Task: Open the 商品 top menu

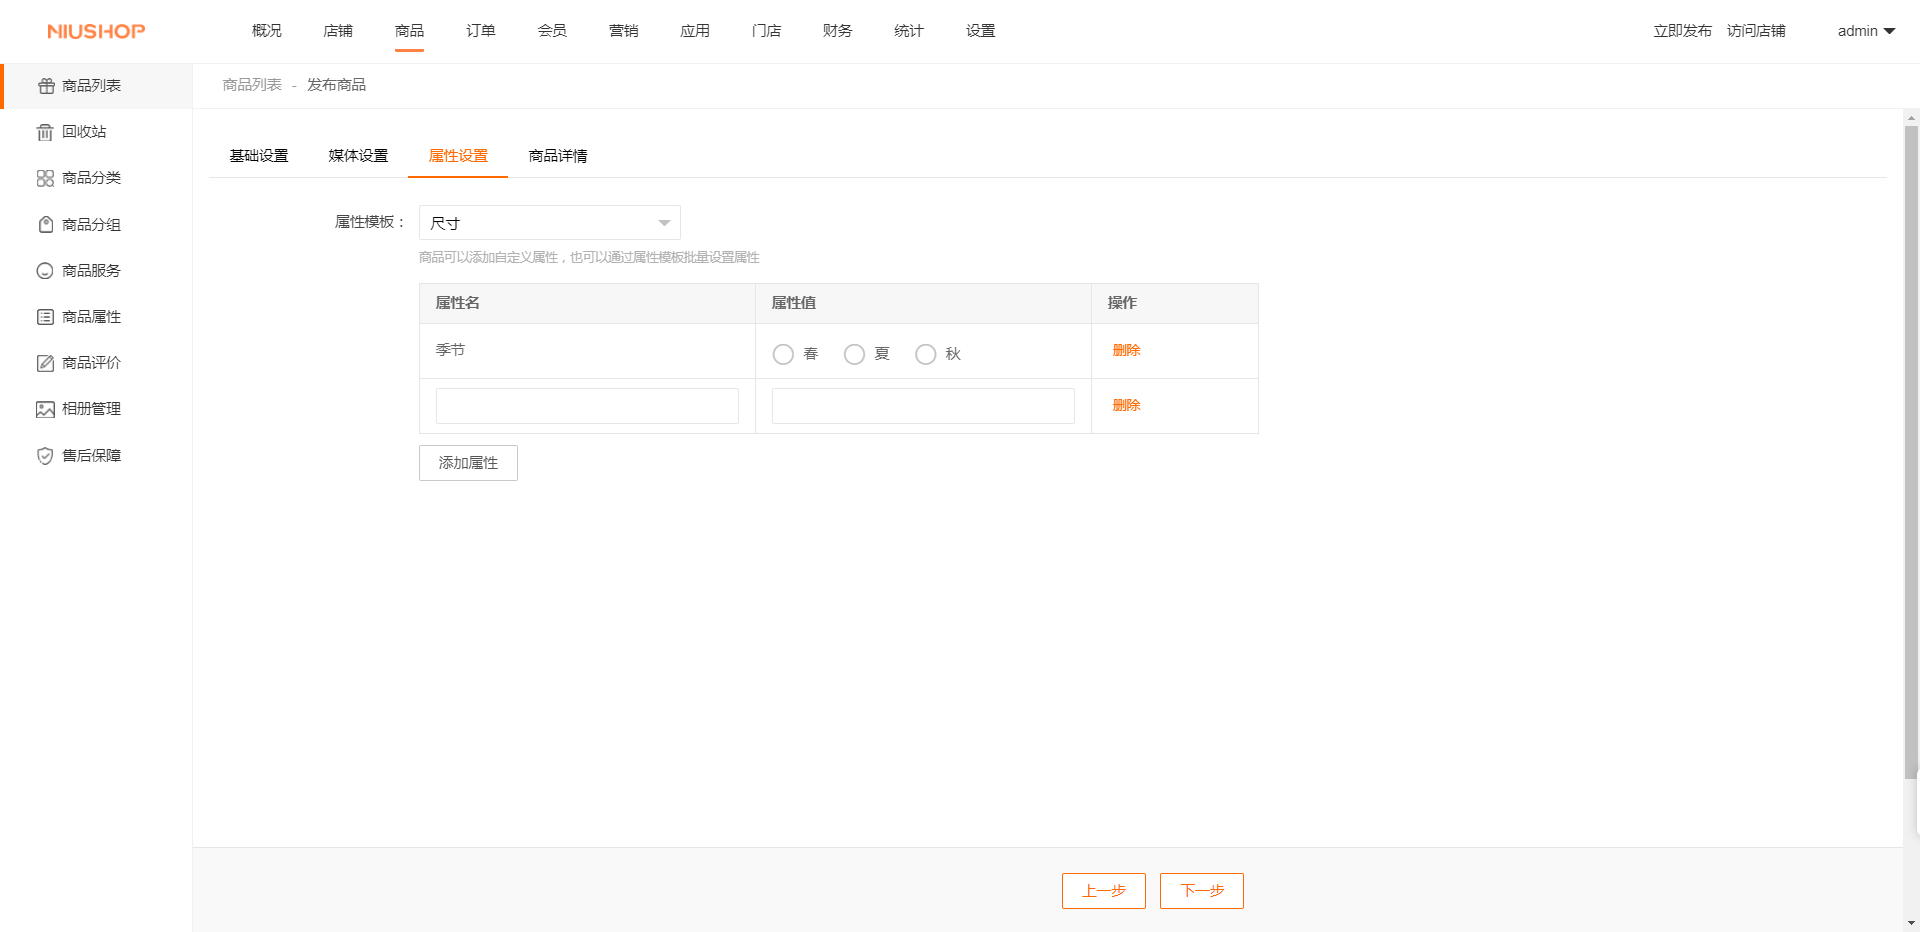Action: (x=409, y=31)
